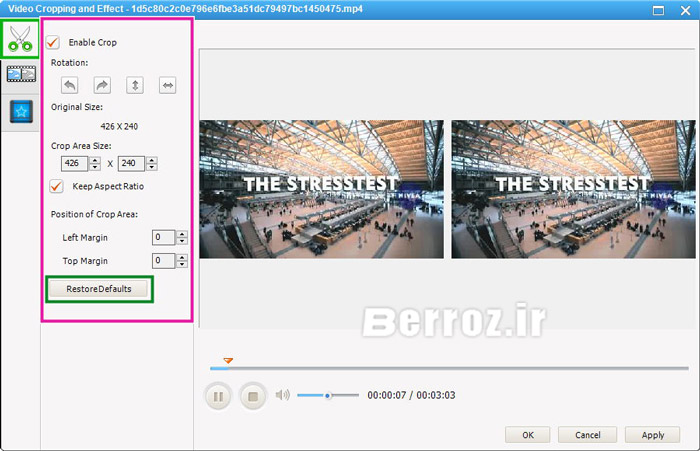Decrease crop height with down arrow
The height and width of the screenshot is (451, 700).
[x=152, y=167]
